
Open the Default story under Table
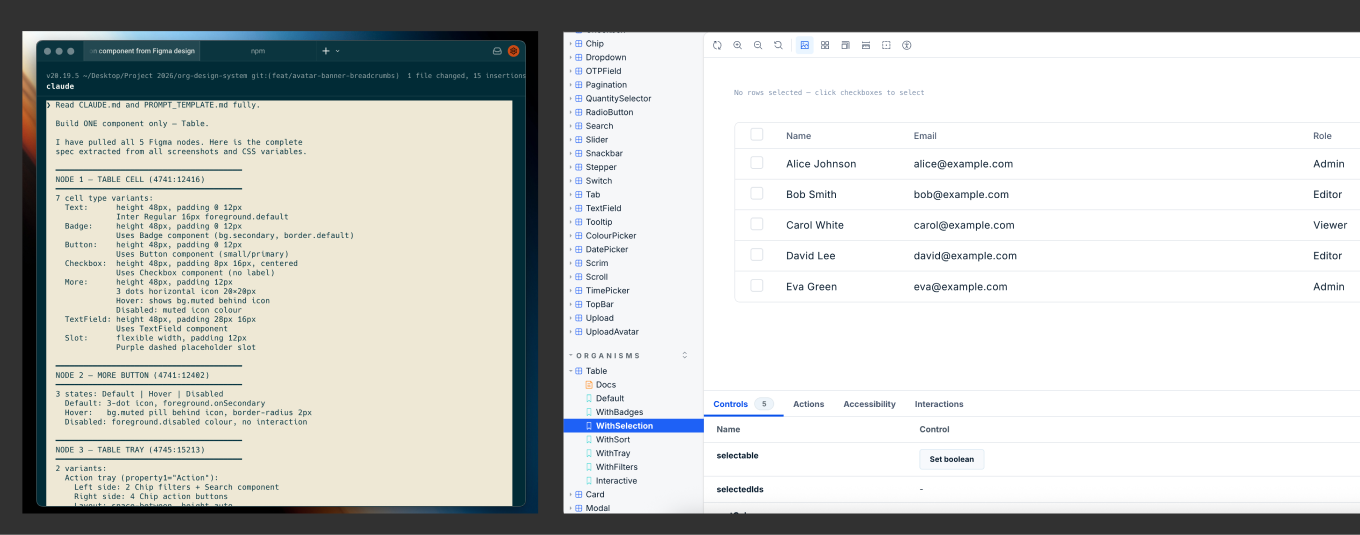coord(610,398)
